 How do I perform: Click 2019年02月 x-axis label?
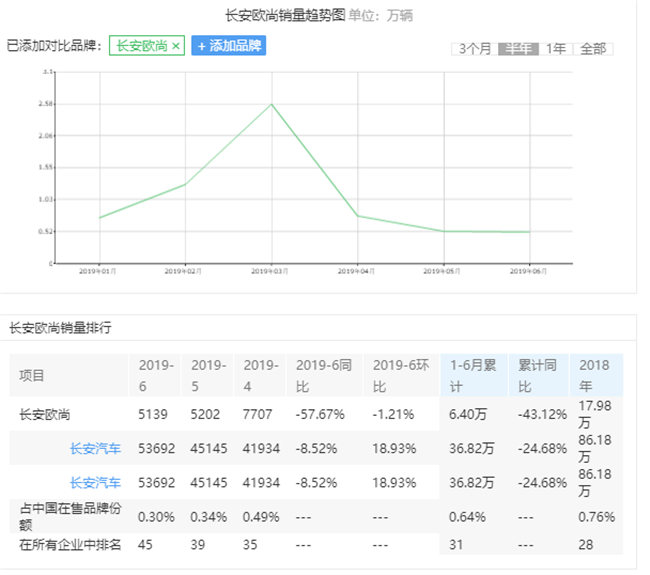tap(183, 271)
